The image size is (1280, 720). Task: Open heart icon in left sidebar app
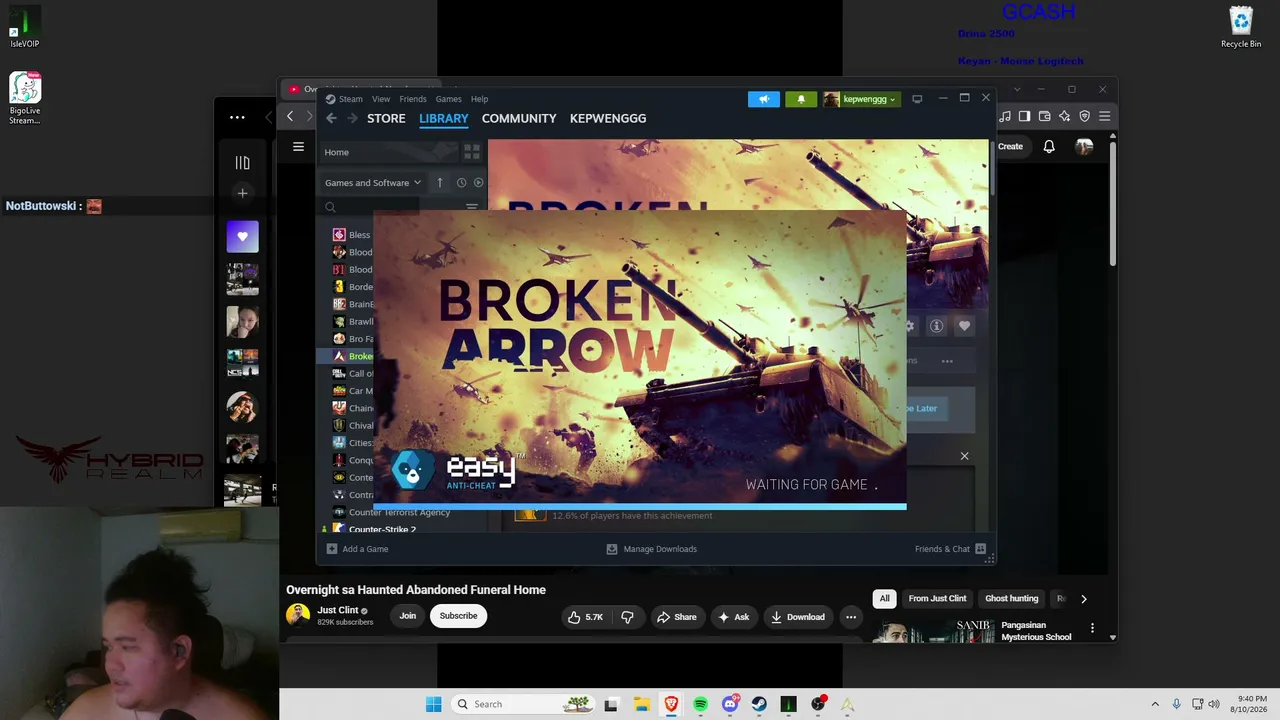(x=242, y=237)
